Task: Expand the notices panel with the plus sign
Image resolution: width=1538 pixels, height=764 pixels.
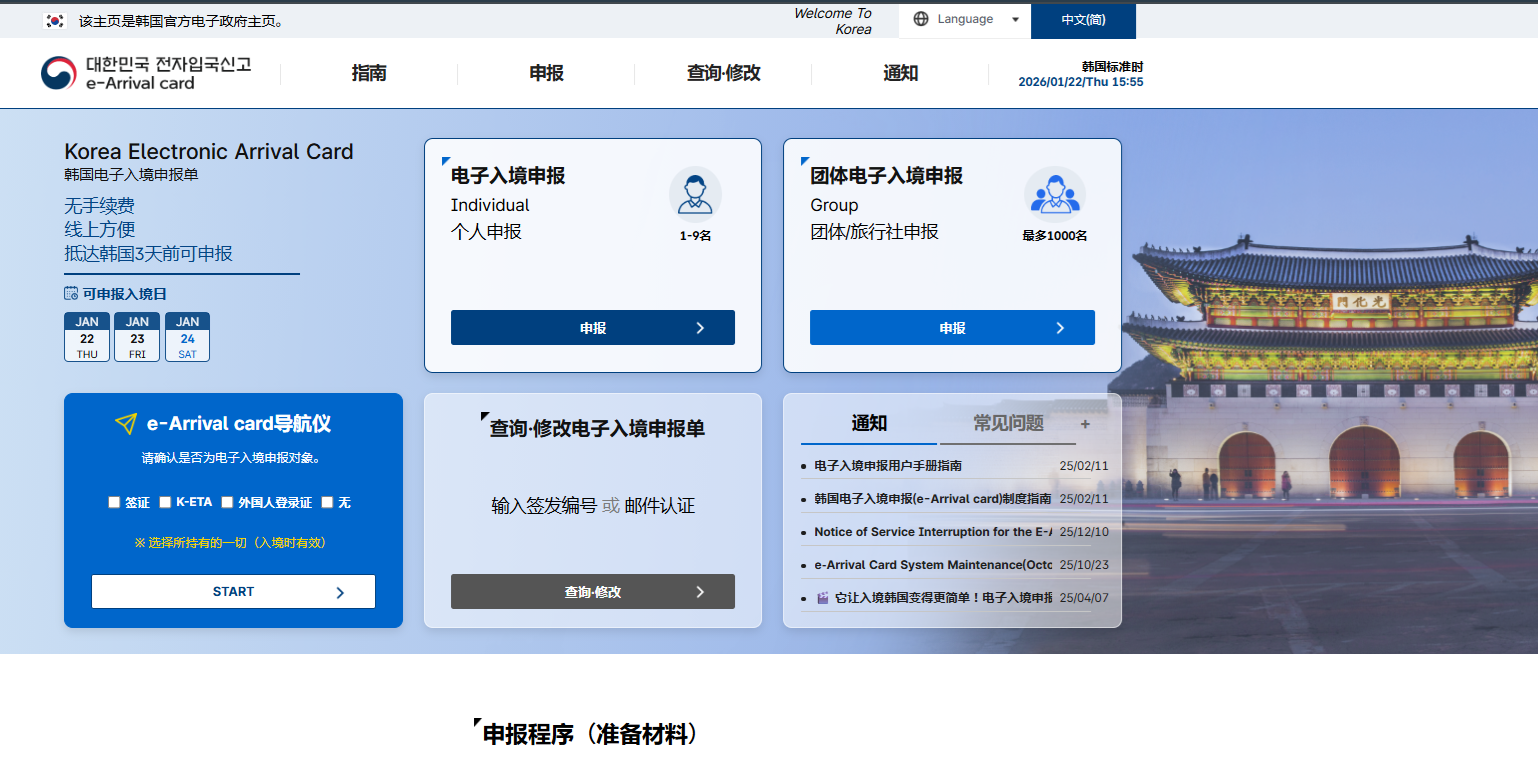Action: [1085, 424]
